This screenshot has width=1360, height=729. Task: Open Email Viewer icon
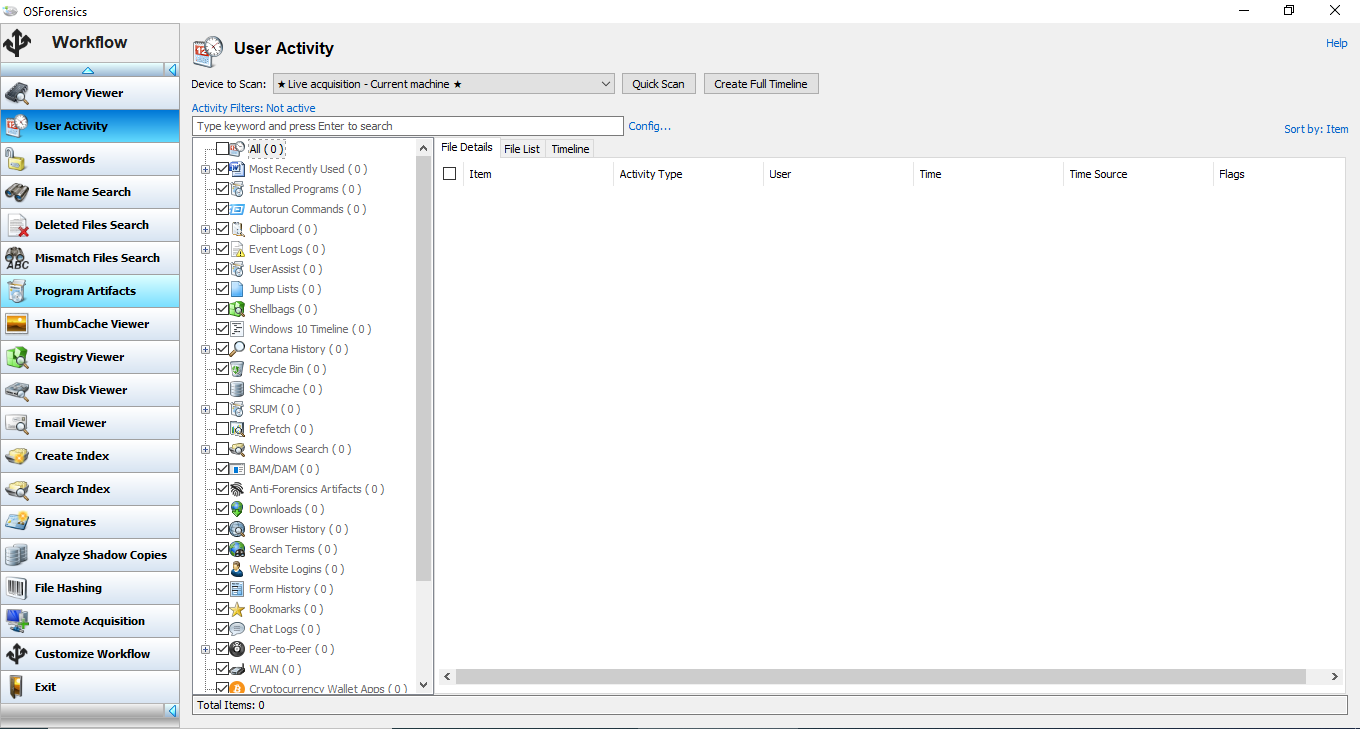17,423
